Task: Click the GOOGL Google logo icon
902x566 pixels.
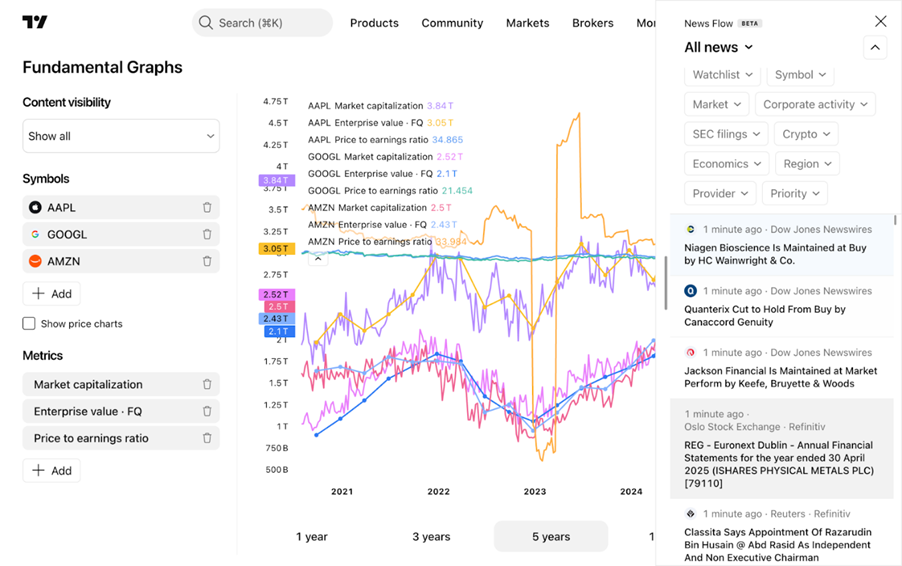Action: 35,234
